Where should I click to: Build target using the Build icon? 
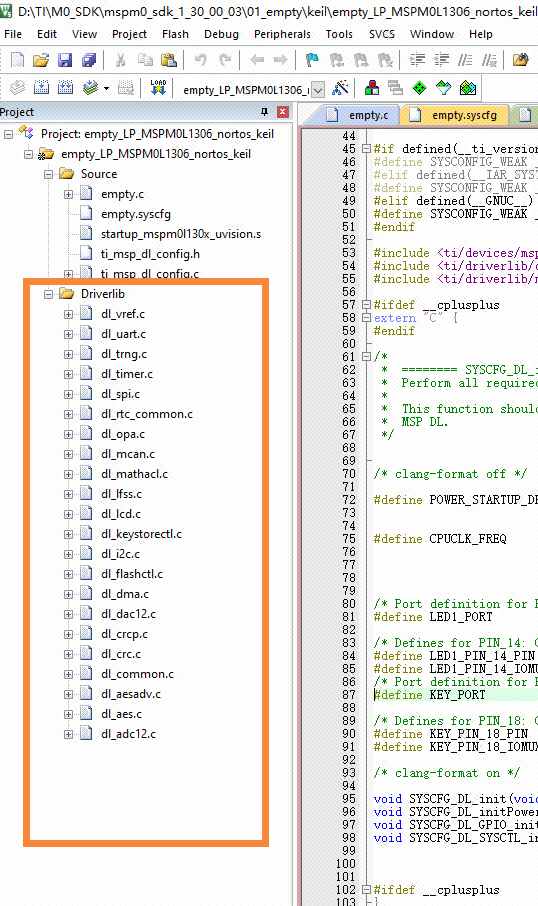click(x=42, y=88)
